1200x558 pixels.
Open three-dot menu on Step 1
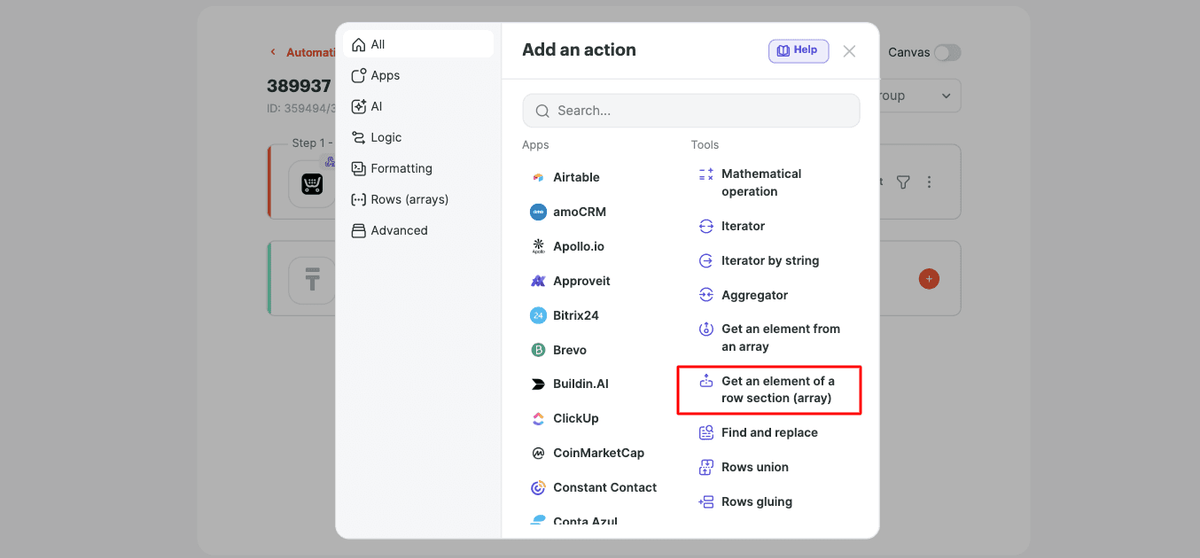[929, 182]
